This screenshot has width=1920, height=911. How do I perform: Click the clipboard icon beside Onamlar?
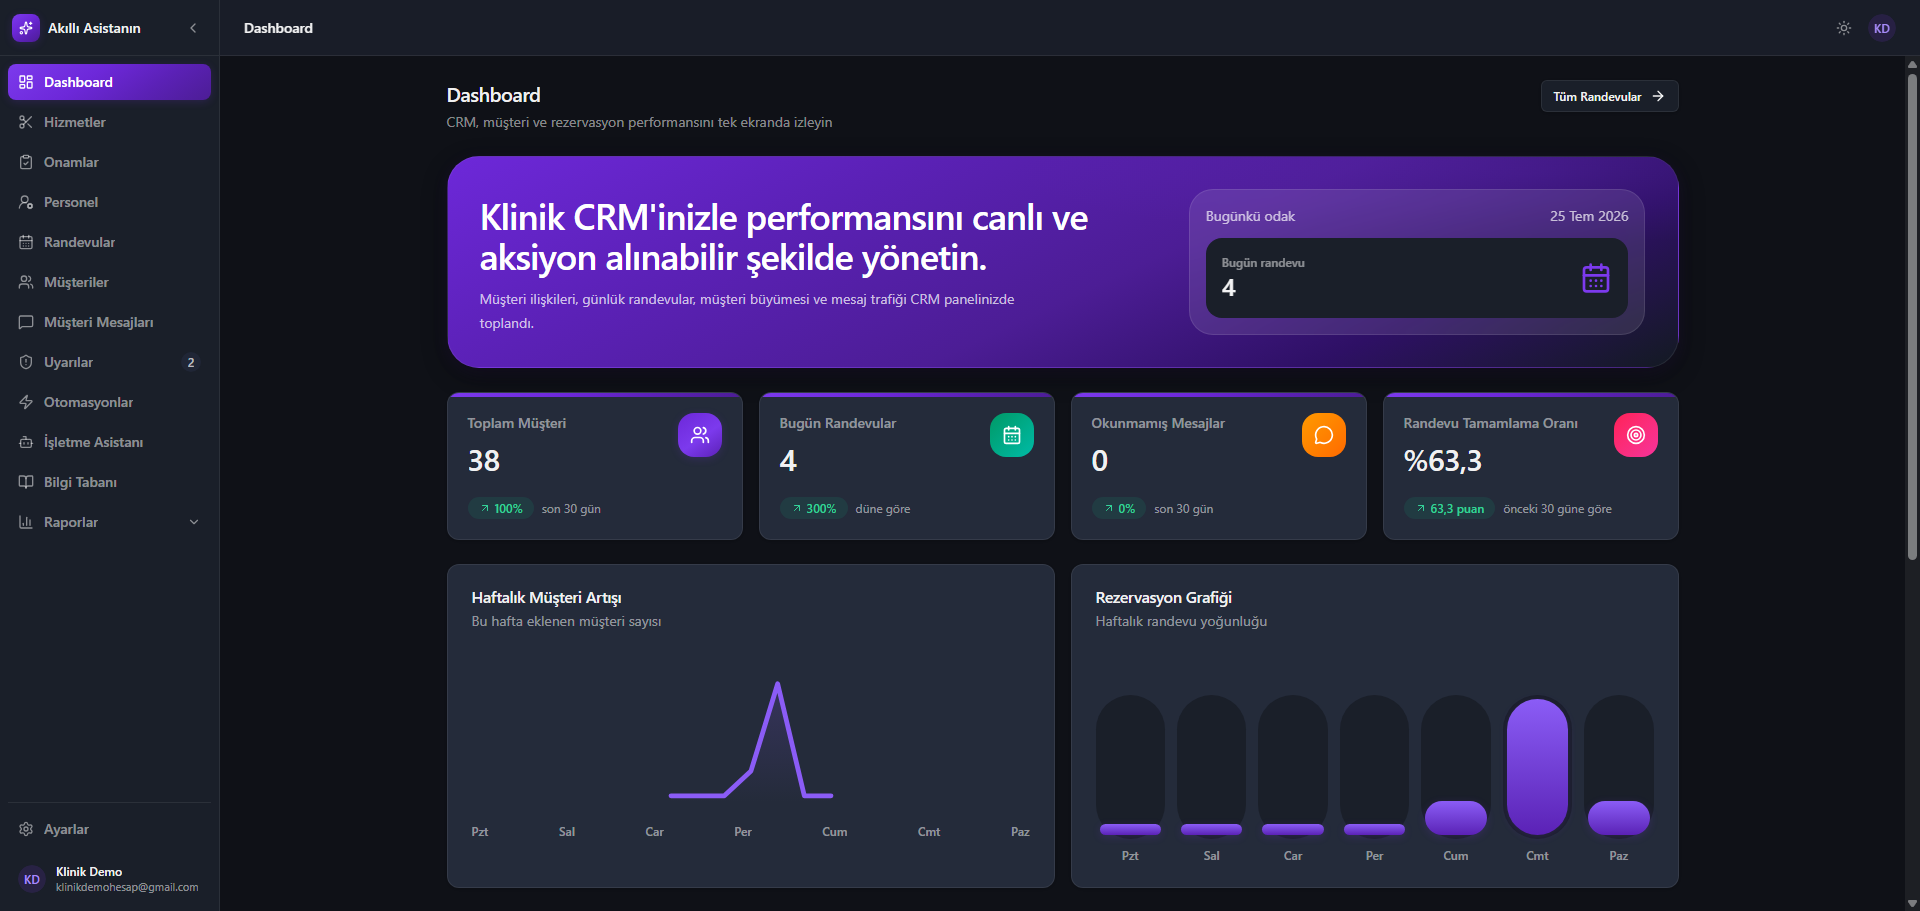point(26,162)
